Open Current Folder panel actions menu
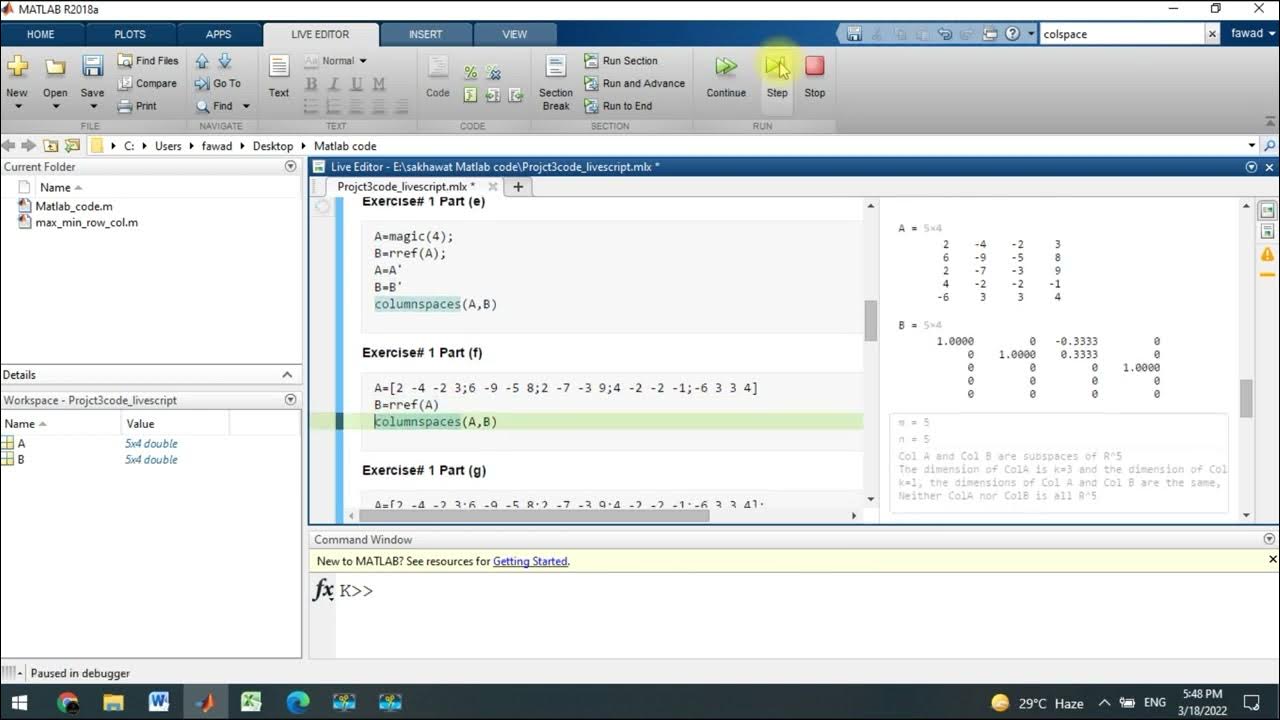Screen dimensions: 1280x720 [291, 167]
